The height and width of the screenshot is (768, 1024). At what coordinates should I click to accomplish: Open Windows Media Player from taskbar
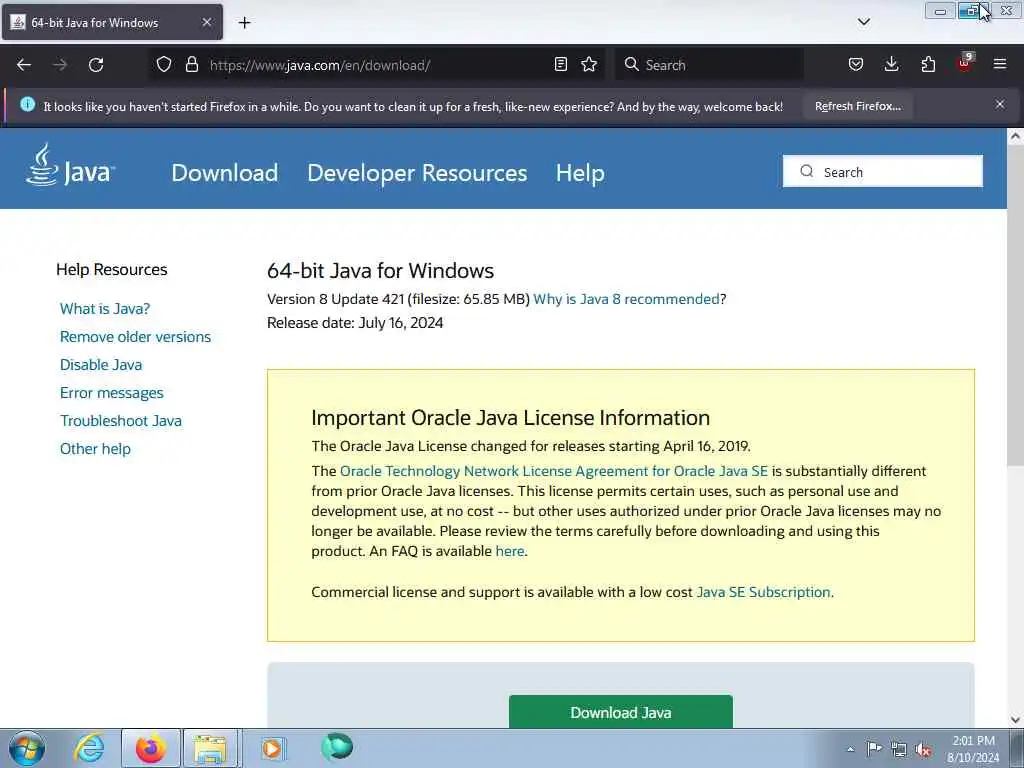[x=272, y=748]
